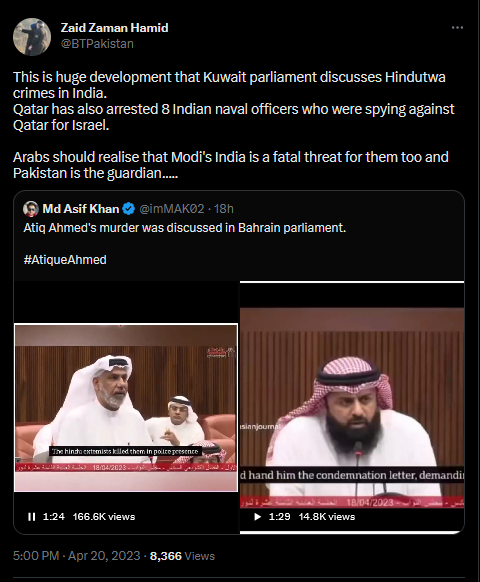Open the #AtiqueAhmed hashtag
Viewport: 480px width, 582px height.
coord(65,259)
